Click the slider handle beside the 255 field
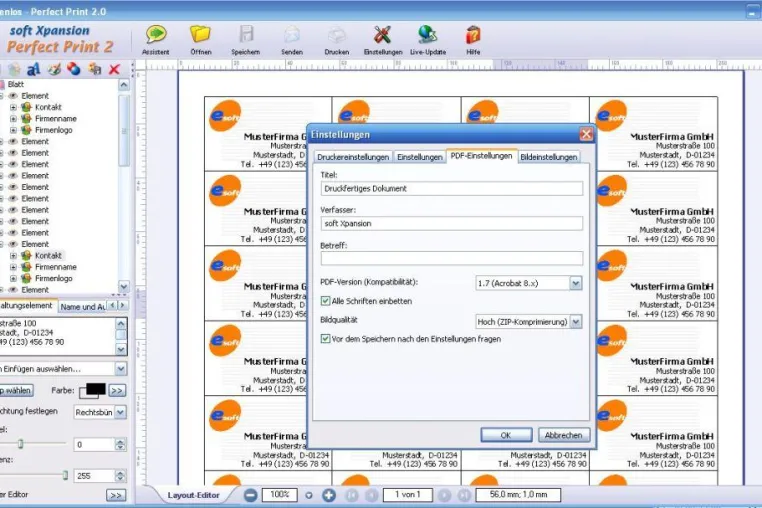The height and width of the screenshot is (508, 762). (65, 475)
